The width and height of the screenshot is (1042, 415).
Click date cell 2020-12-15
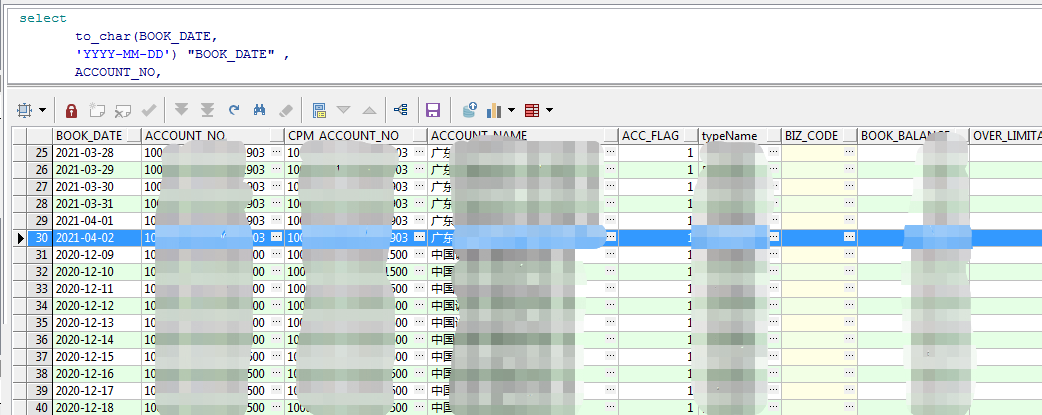pyautogui.click(x=97, y=356)
